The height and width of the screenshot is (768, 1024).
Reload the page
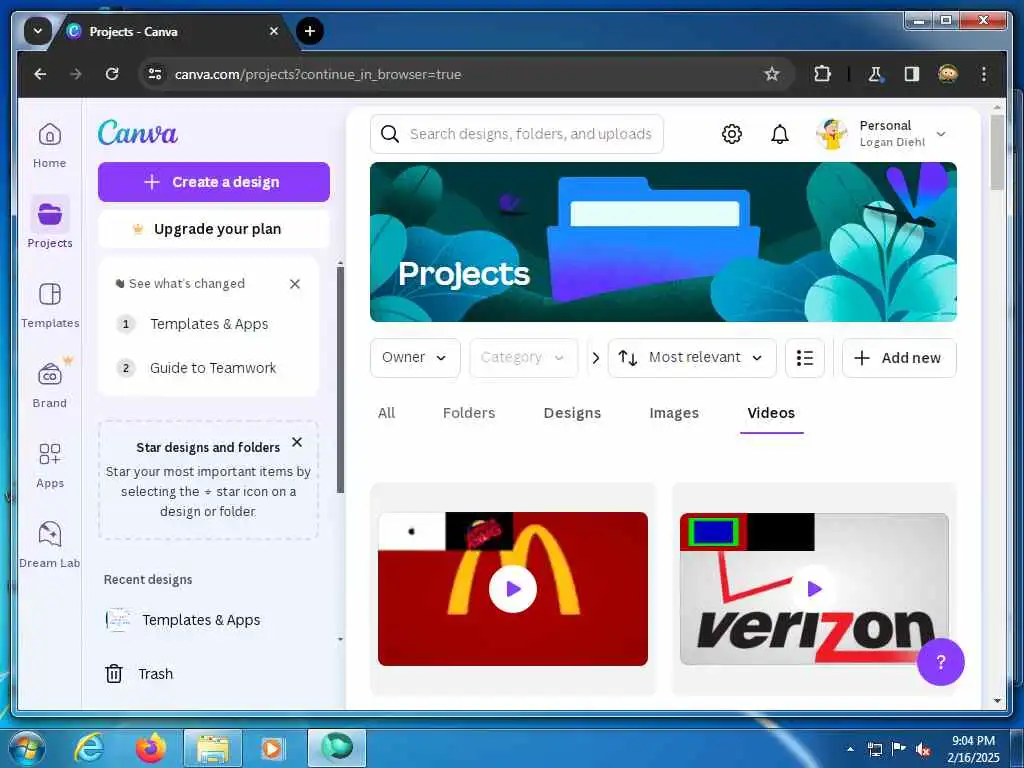coord(112,74)
